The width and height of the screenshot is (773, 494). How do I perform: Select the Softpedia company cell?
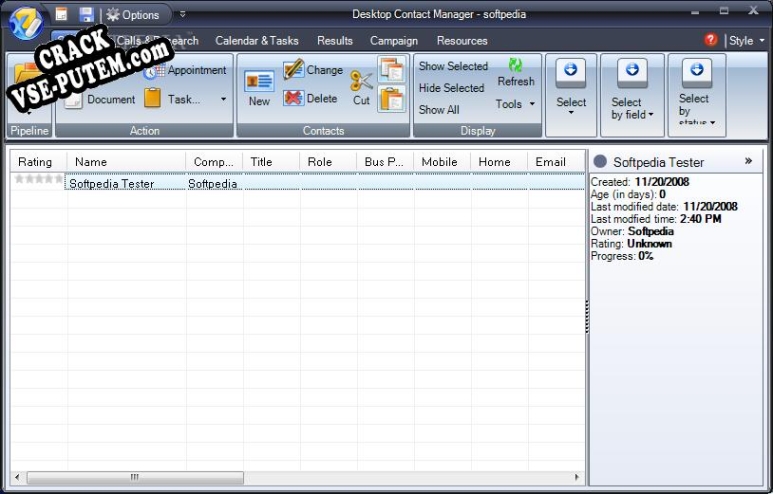(214, 183)
